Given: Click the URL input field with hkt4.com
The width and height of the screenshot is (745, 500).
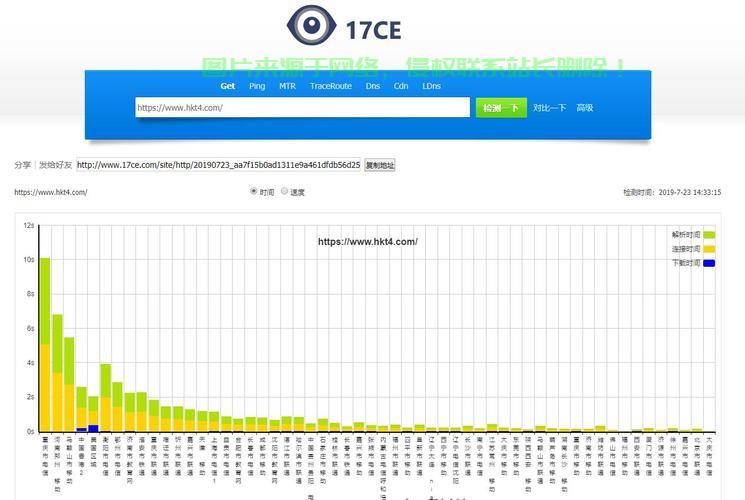Looking at the screenshot, I should pyautogui.click(x=303, y=107).
